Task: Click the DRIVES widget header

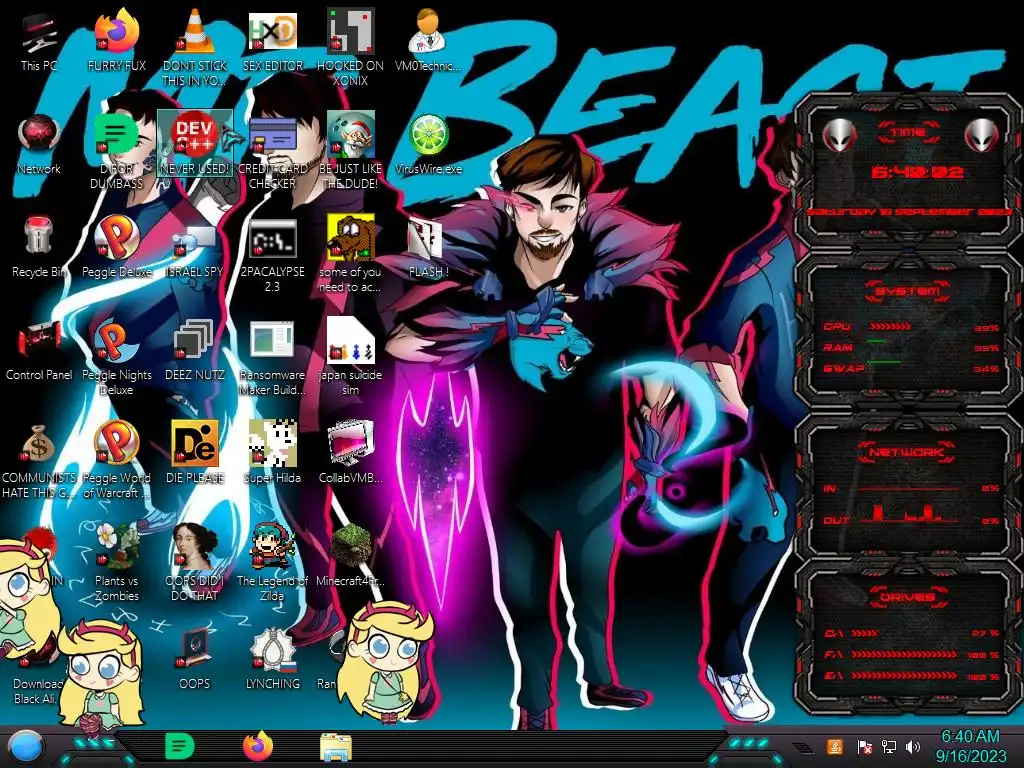Action: coord(908,596)
